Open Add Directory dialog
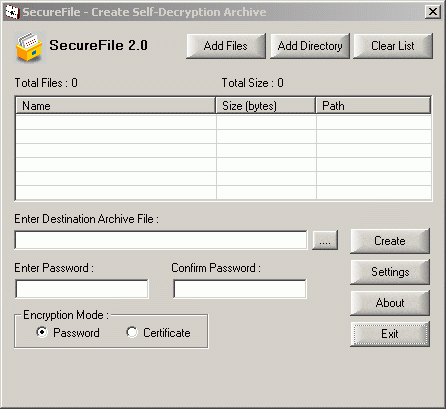This screenshot has width=446, height=409. pos(310,46)
